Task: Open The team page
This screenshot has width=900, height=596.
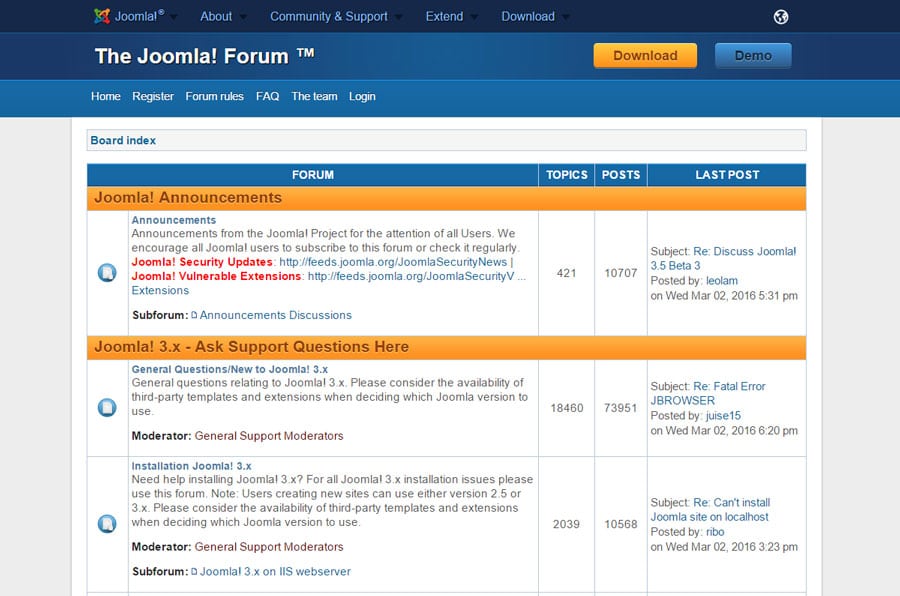Action: 315,96
